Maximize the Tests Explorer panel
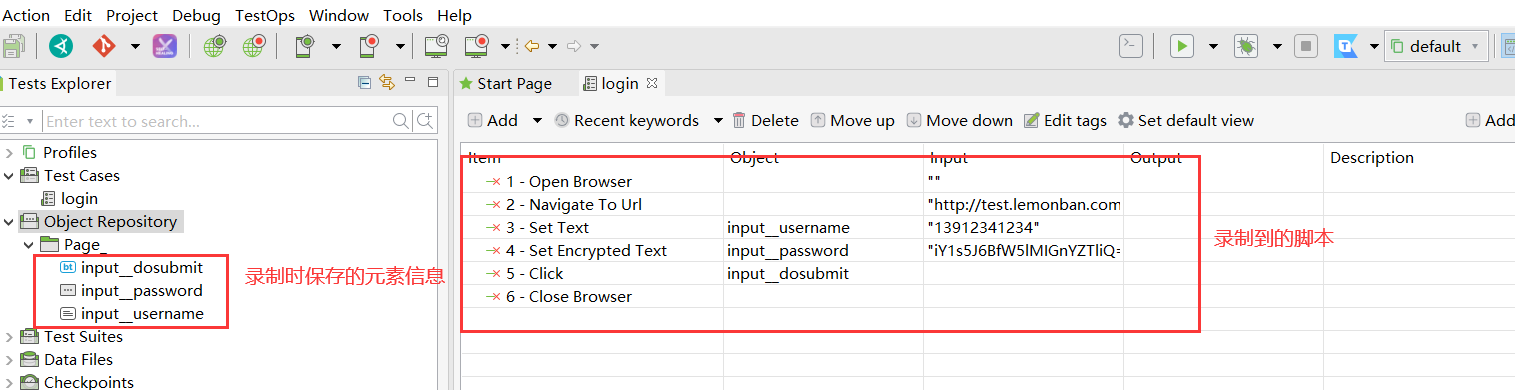This screenshot has height=390, width=1515. click(x=433, y=83)
